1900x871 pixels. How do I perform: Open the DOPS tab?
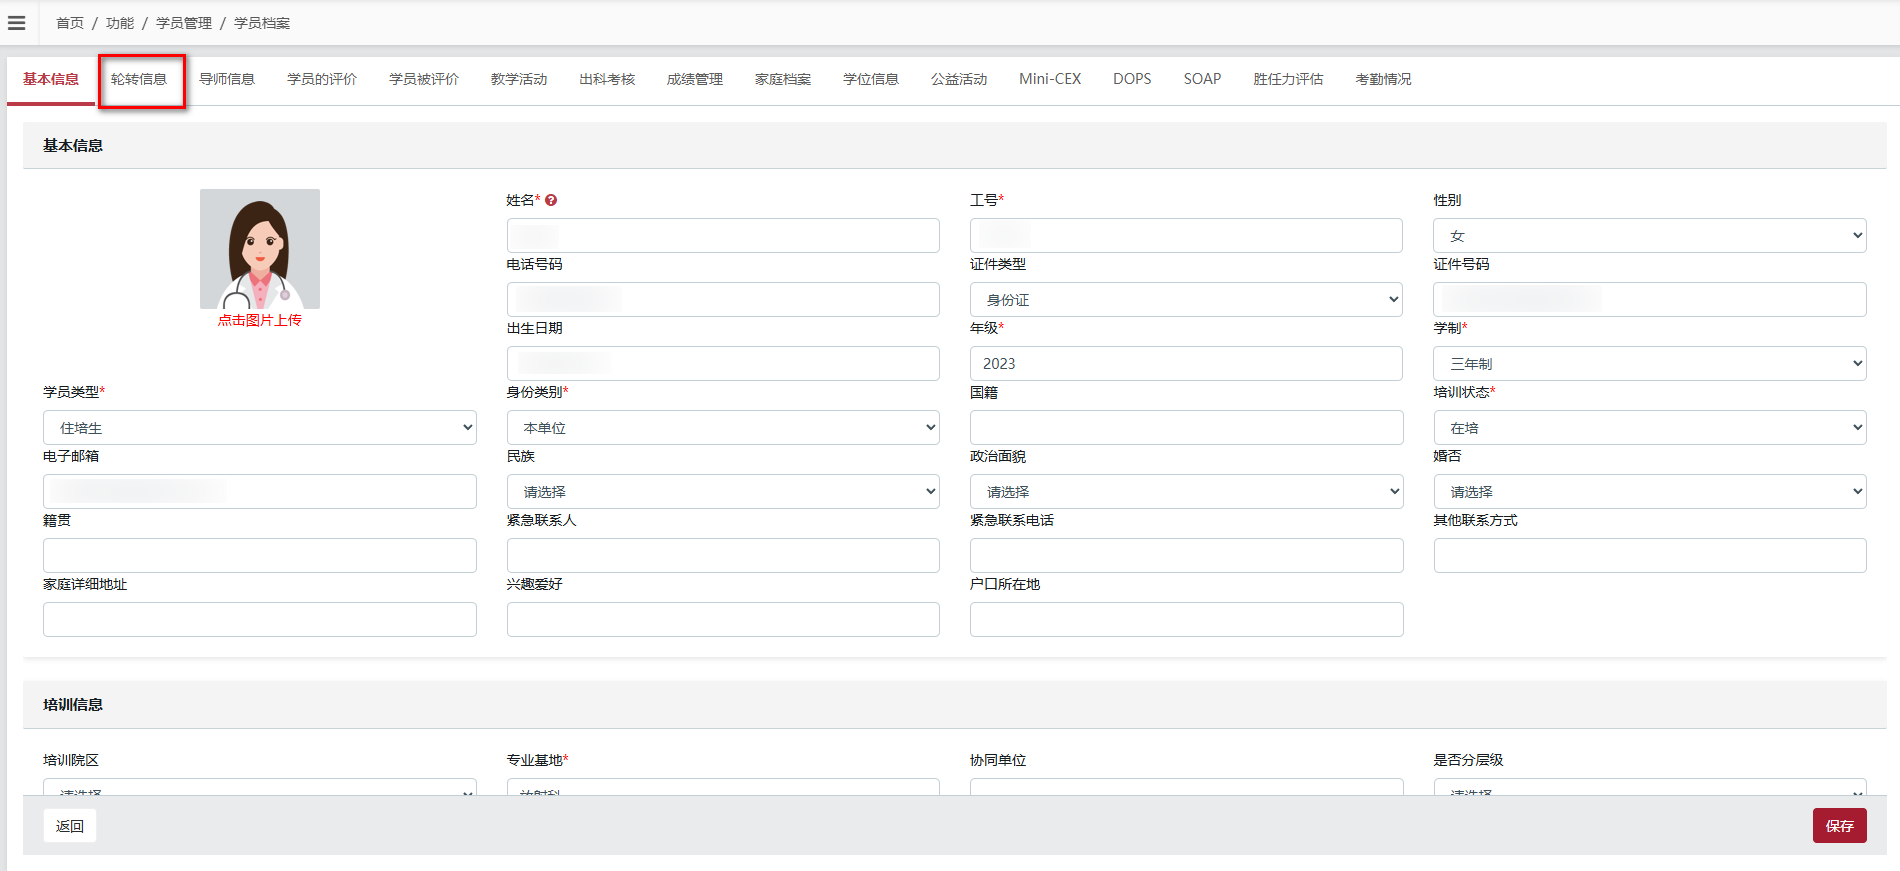tap(1132, 79)
